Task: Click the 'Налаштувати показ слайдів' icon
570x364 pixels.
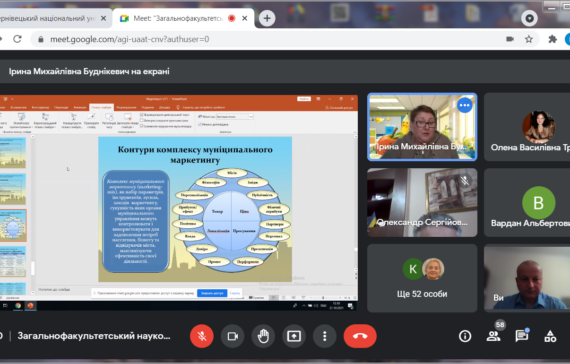Action: pyautogui.click(x=73, y=121)
